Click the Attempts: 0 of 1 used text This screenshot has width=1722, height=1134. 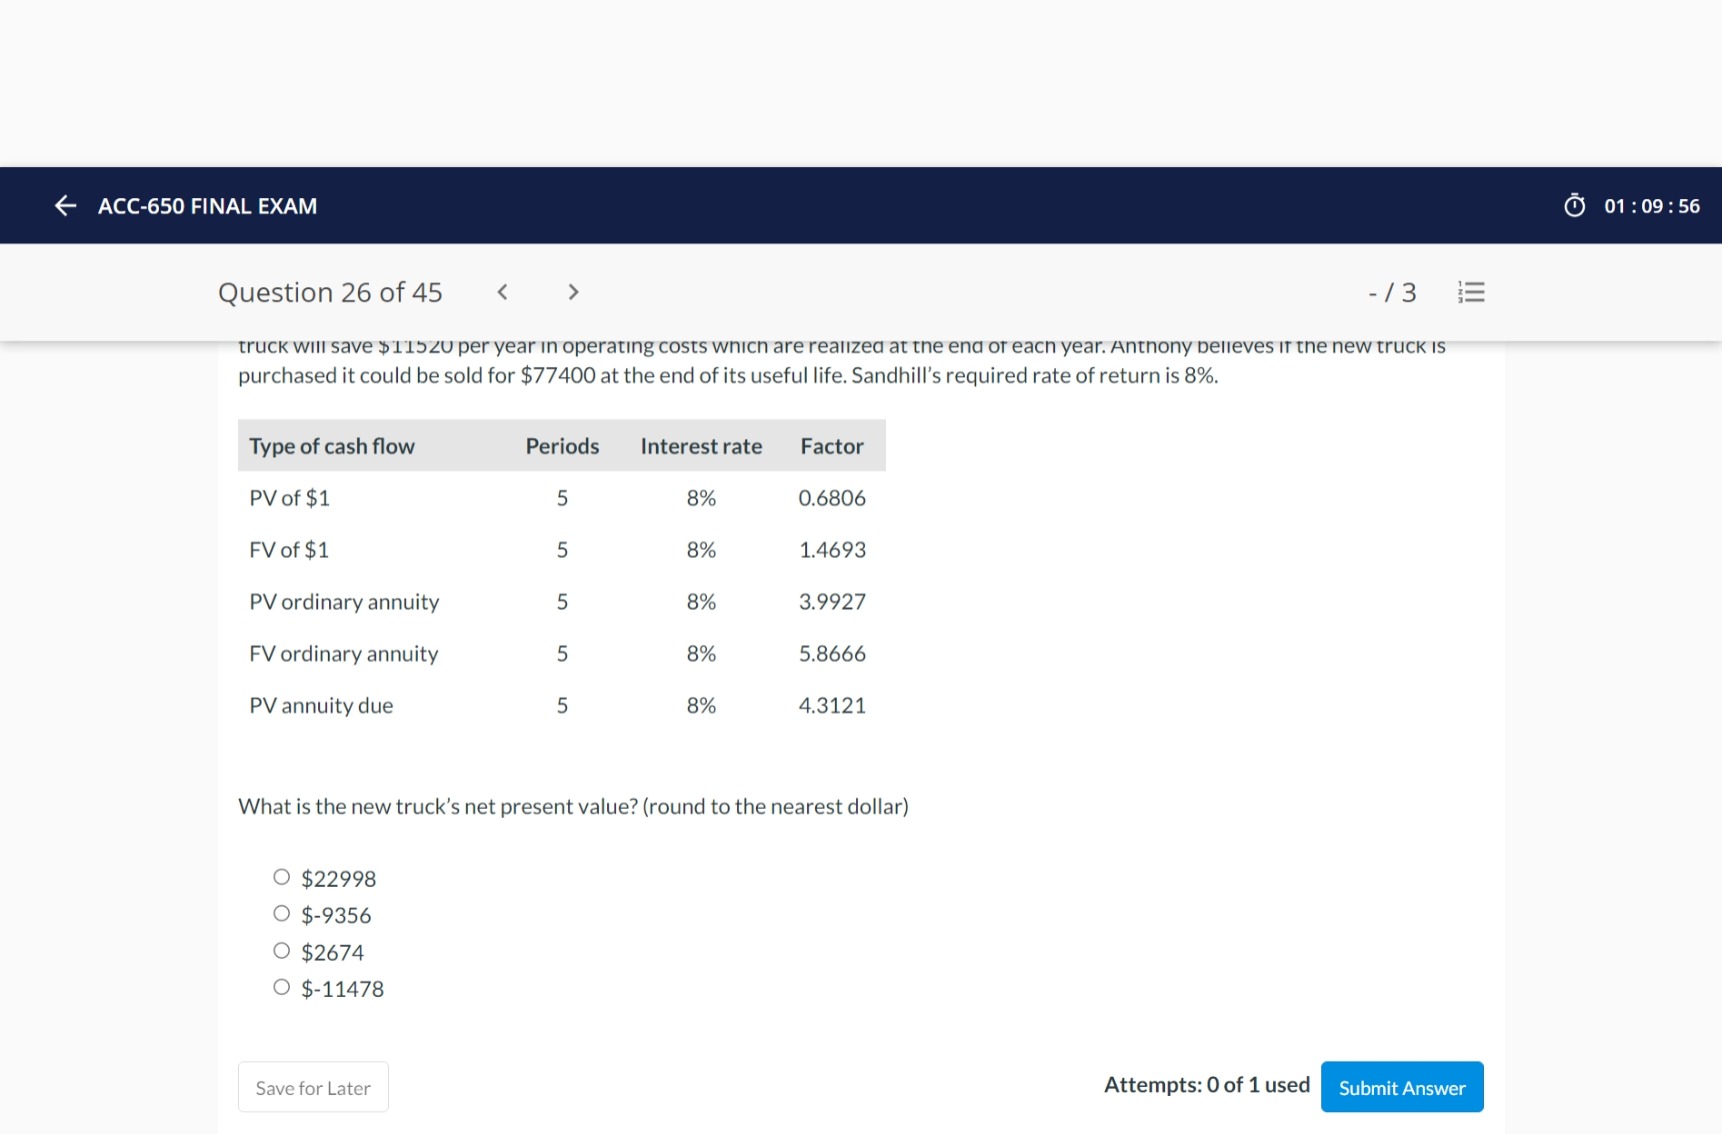click(1207, 1085)
